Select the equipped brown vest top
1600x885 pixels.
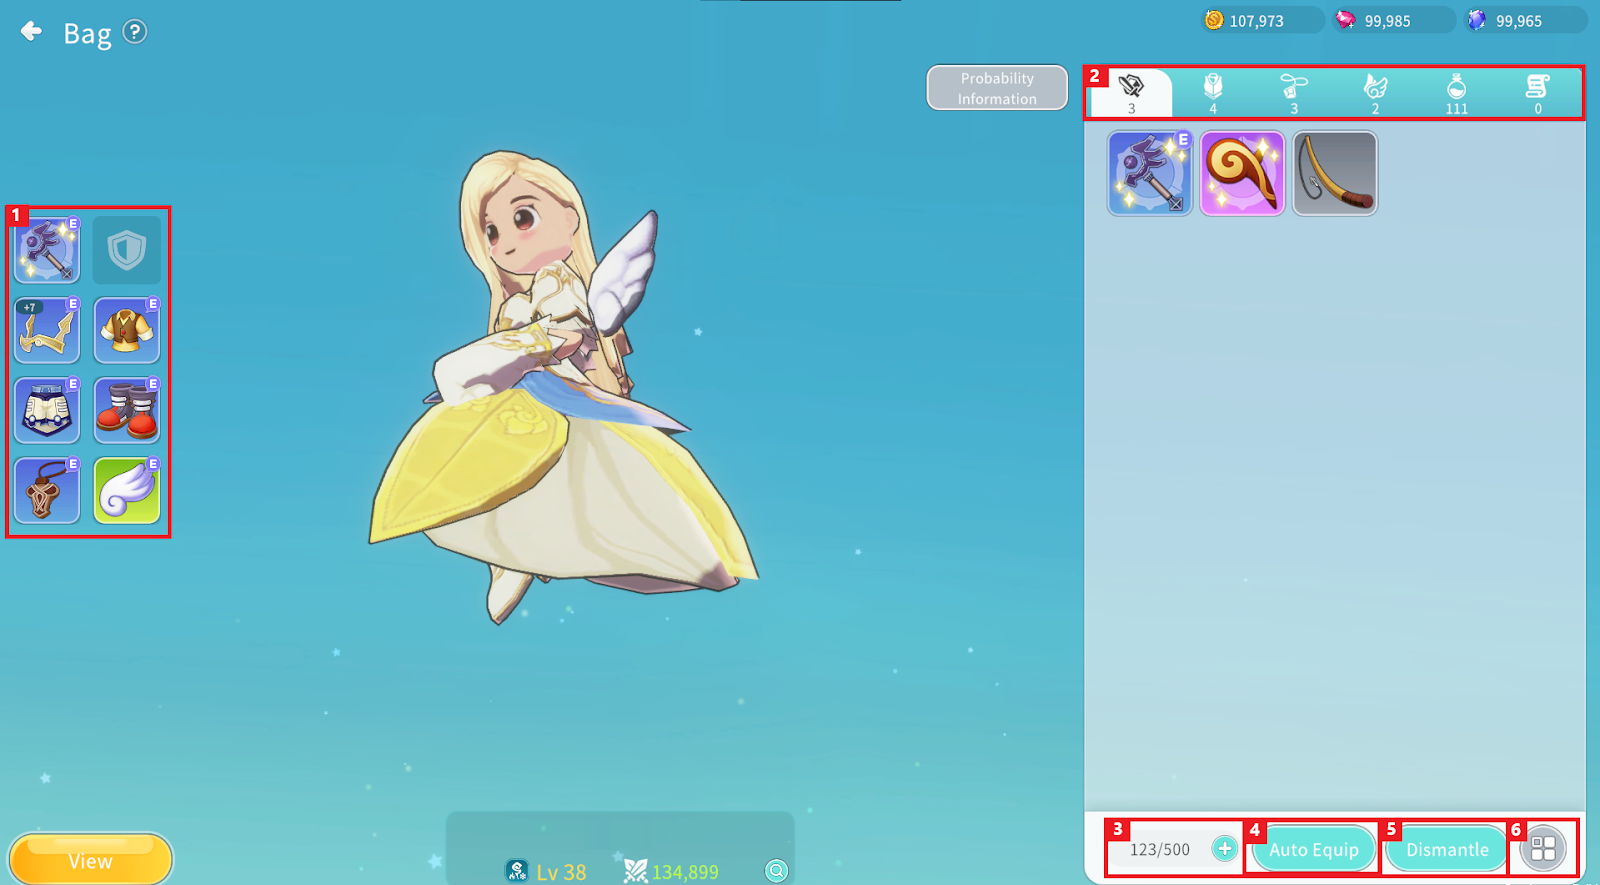(x=127, y=330)
